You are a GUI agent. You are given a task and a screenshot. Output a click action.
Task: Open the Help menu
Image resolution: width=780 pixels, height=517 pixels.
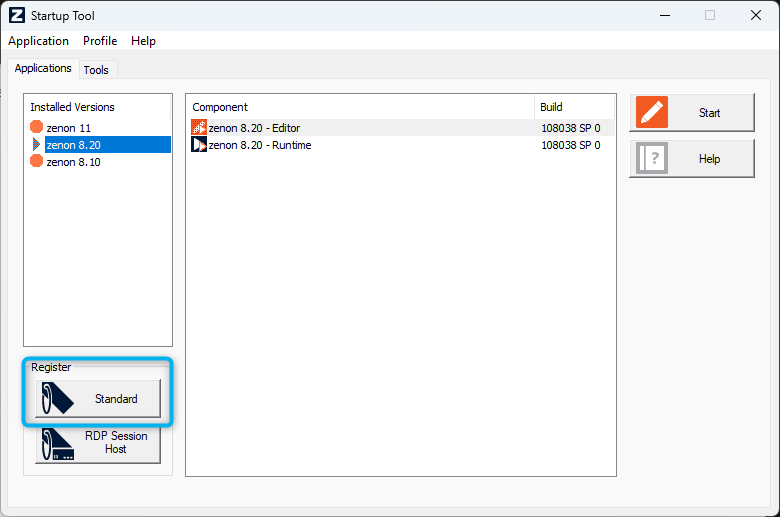tap(143, 41)
